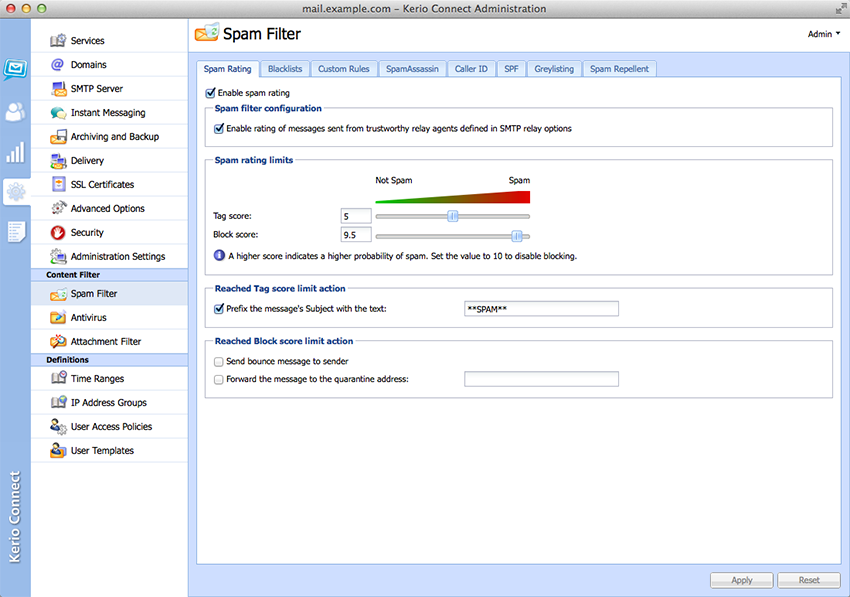Click the Reset button
850x597 pixels.
click(x=809, y=580)
